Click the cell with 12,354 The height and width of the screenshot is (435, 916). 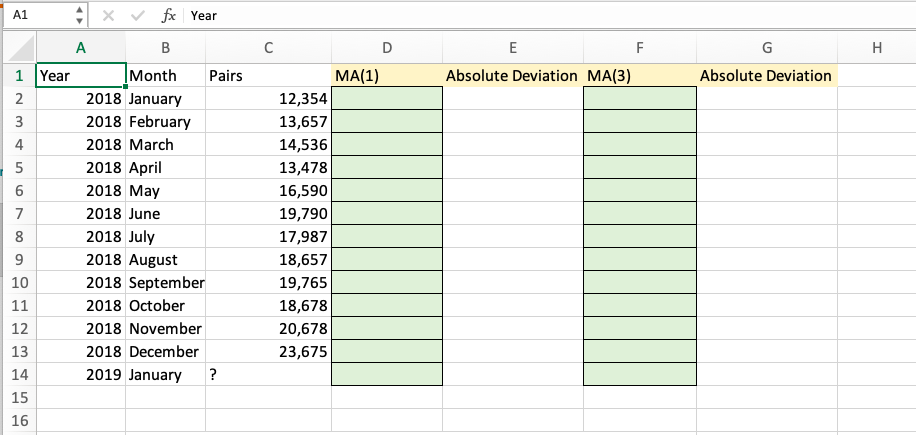268,99
